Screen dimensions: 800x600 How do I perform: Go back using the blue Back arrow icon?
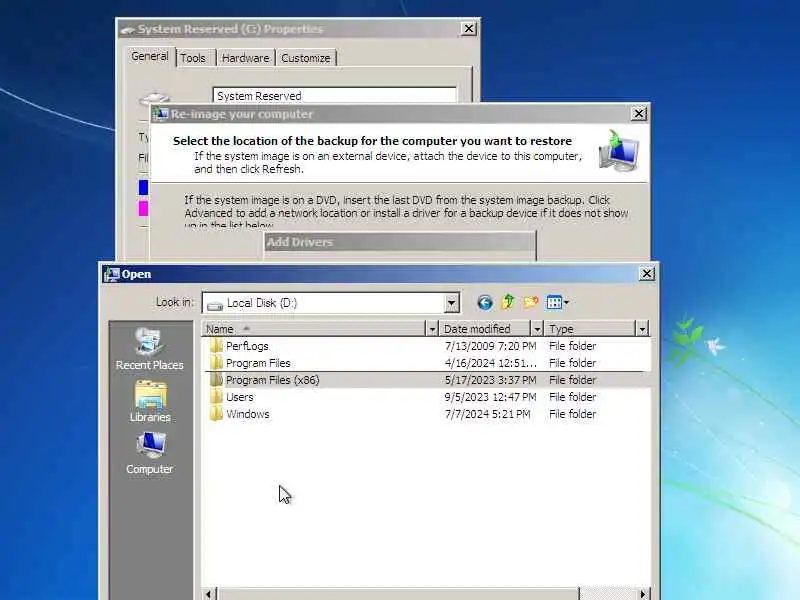(485, 303)
